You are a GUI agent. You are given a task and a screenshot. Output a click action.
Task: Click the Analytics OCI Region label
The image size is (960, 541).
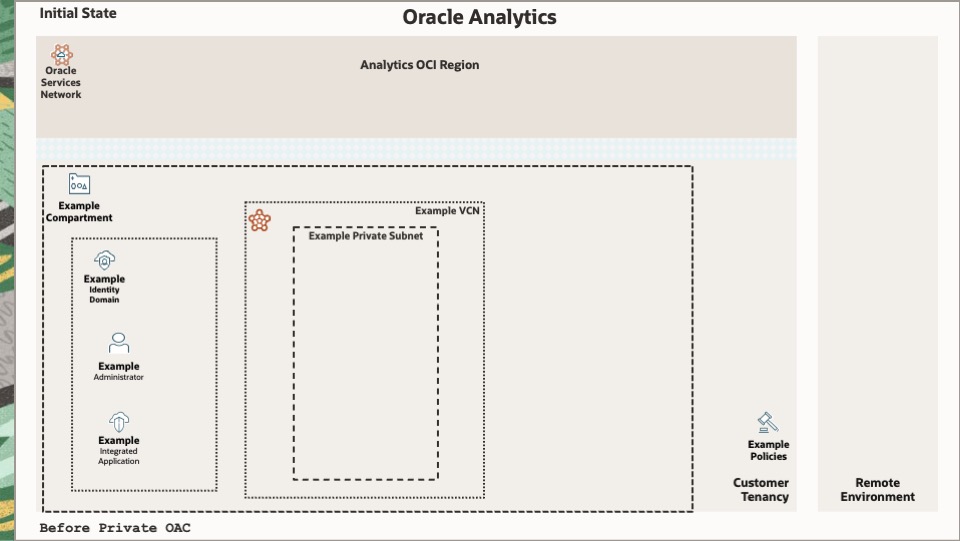click(420, 65)
